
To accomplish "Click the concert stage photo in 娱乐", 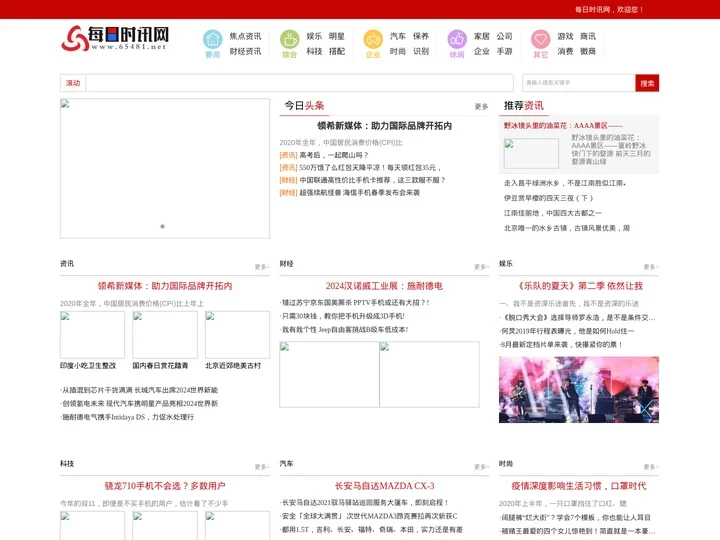I will tap(579, 390).
